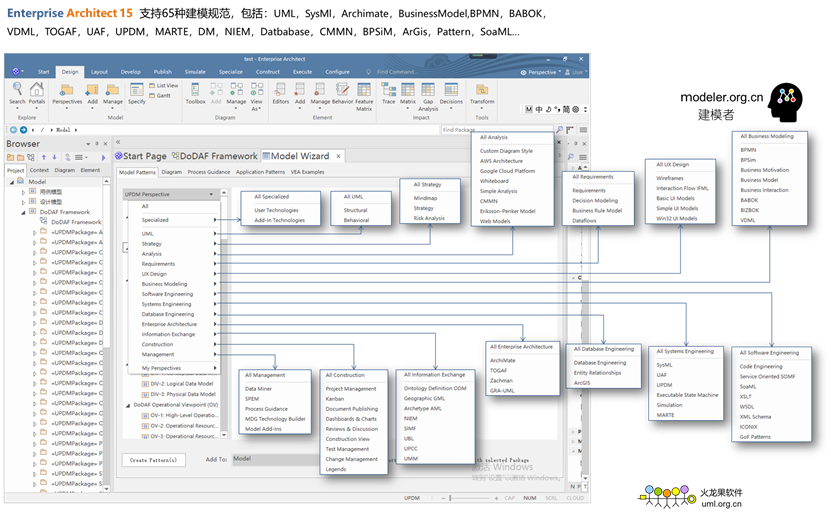This screenshot has height=514, width=831.
Task: Click the Manage element icon
Action: pos(320,93)
